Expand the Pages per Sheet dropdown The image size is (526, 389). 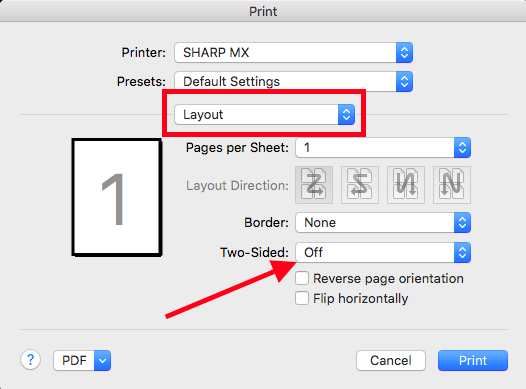tap(383, 148)
